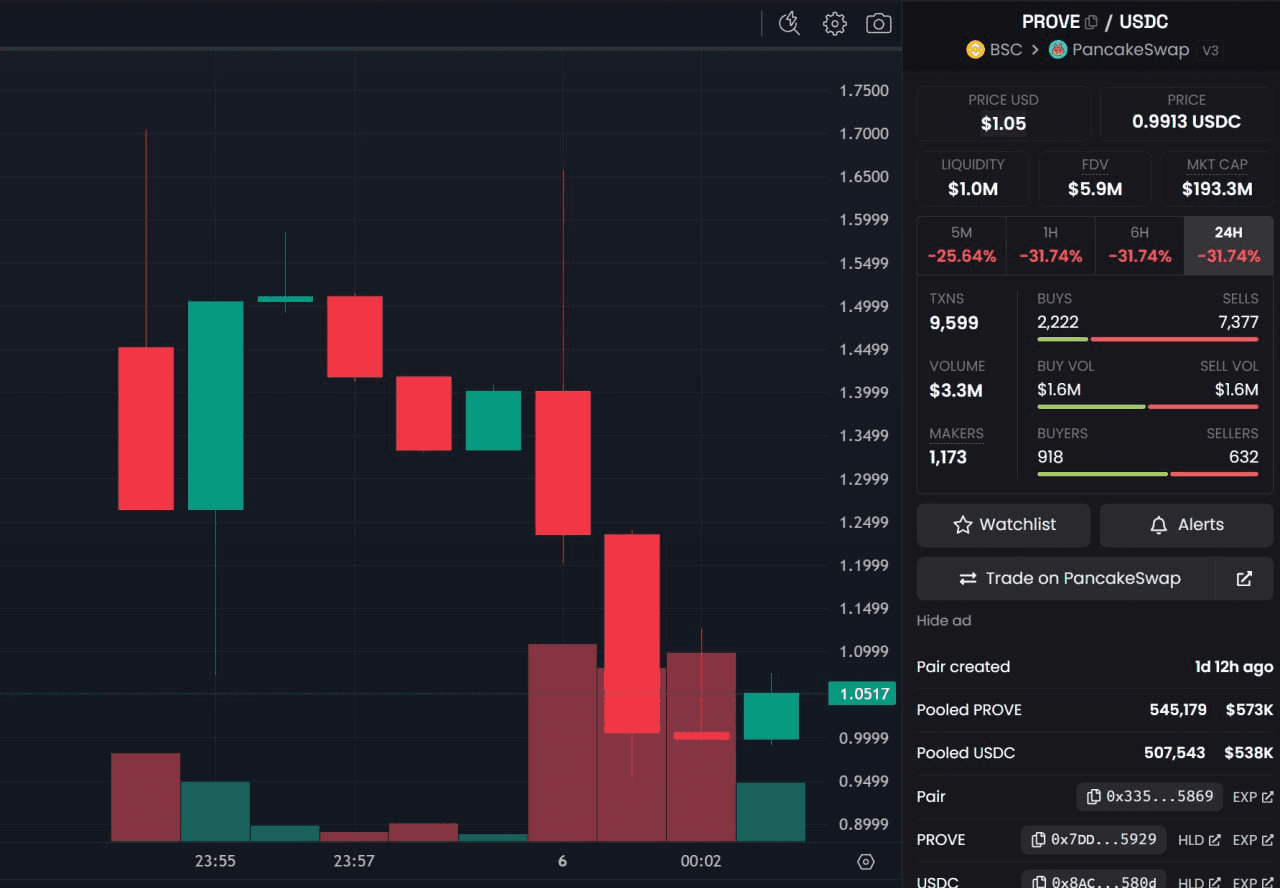This screenshot has width=1280, height=888.
Task: Select the 1H timeframe tab
Action: point(1050,245)
